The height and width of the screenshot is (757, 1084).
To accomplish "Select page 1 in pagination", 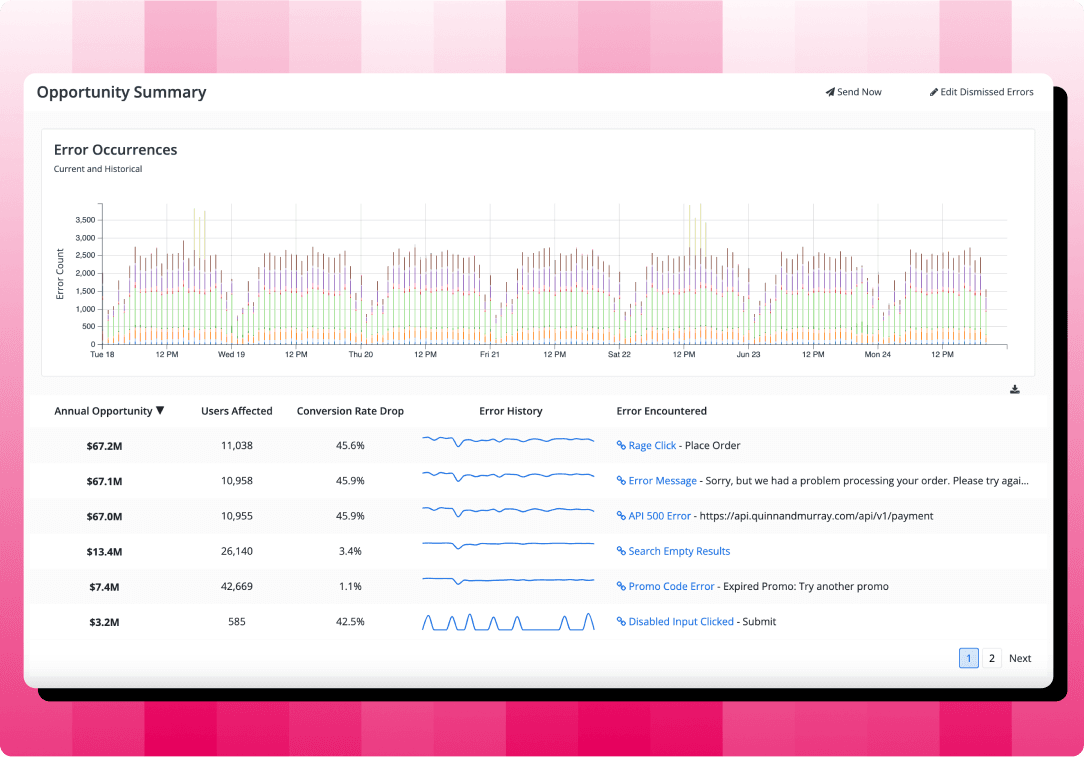I will [x=968, y=658].
